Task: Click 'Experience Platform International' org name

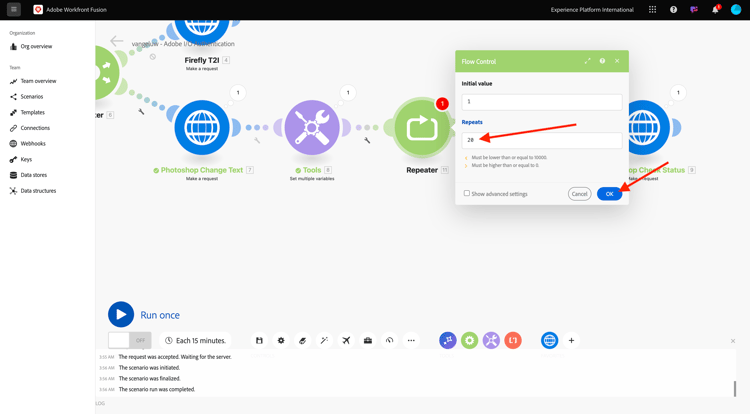Action: [592, 10]
